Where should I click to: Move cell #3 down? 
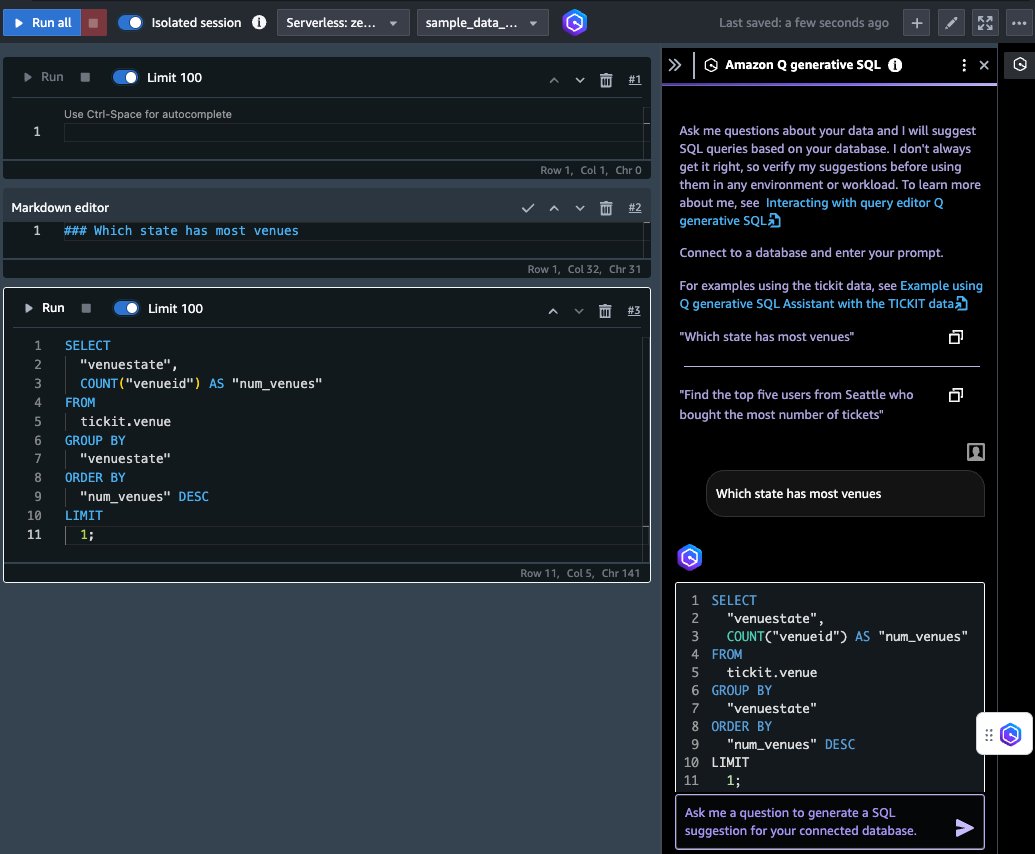[579, 311]
